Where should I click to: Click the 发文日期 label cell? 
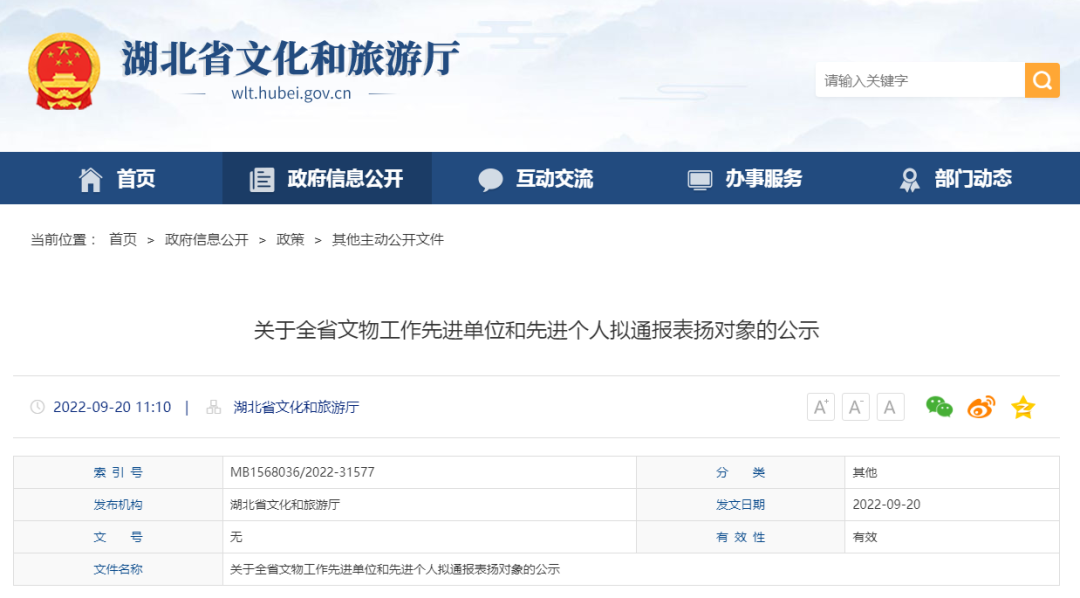point(740,504)
